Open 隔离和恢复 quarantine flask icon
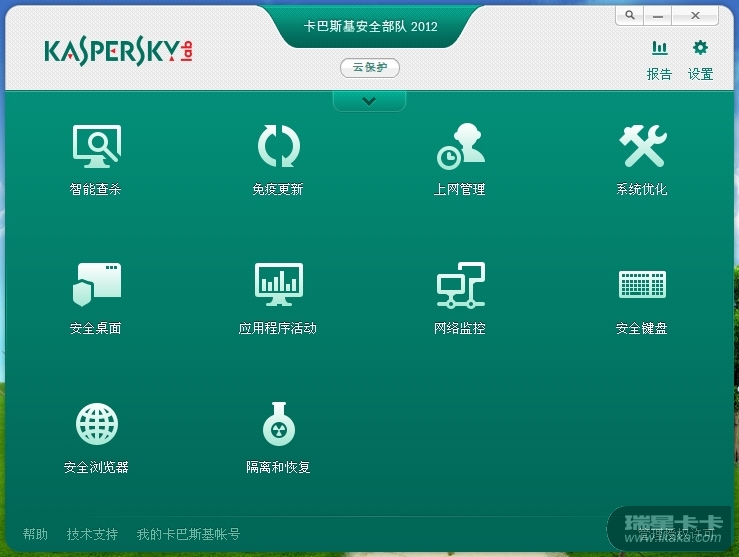The height and width of the screenshot is (557, 739). coord(279,424)
